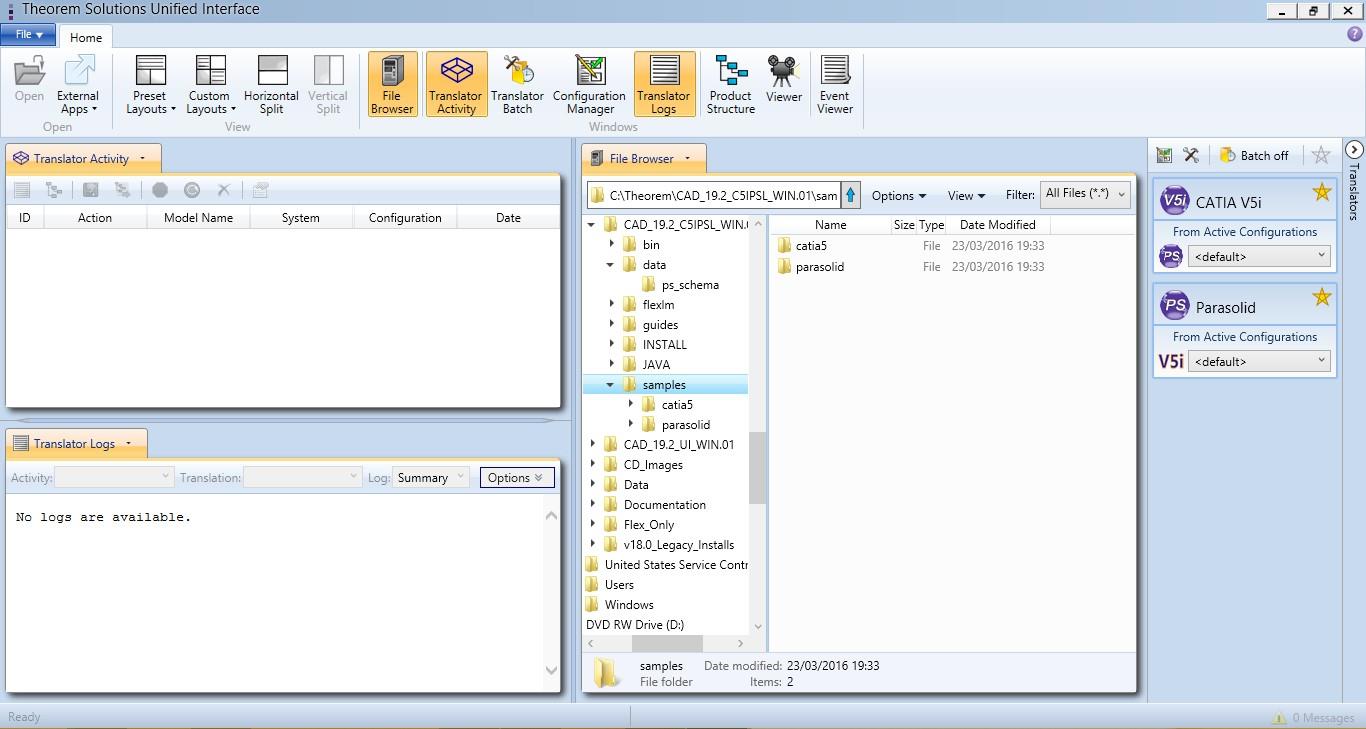Sort files by Name header

pos(830,225)
